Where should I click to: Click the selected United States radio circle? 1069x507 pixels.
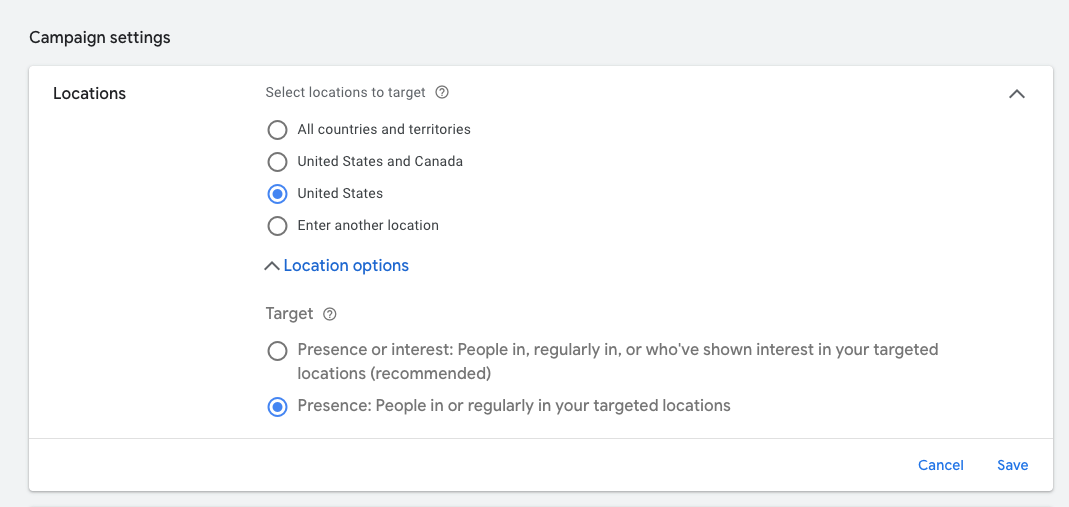pyautogui.click(x=277, y=194)
